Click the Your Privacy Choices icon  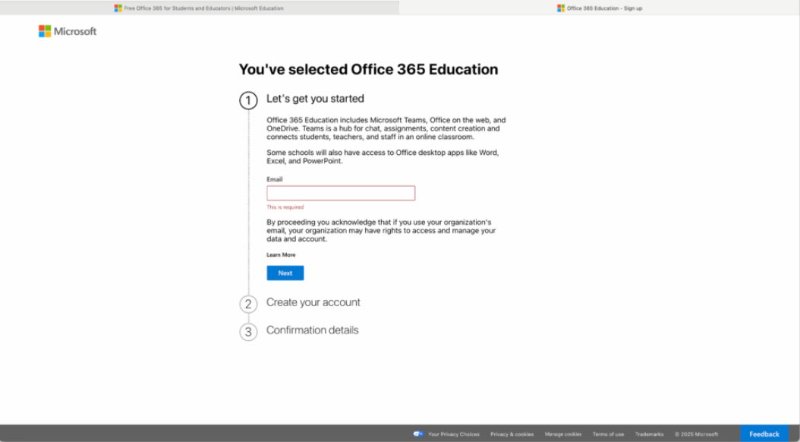[418, 434]
